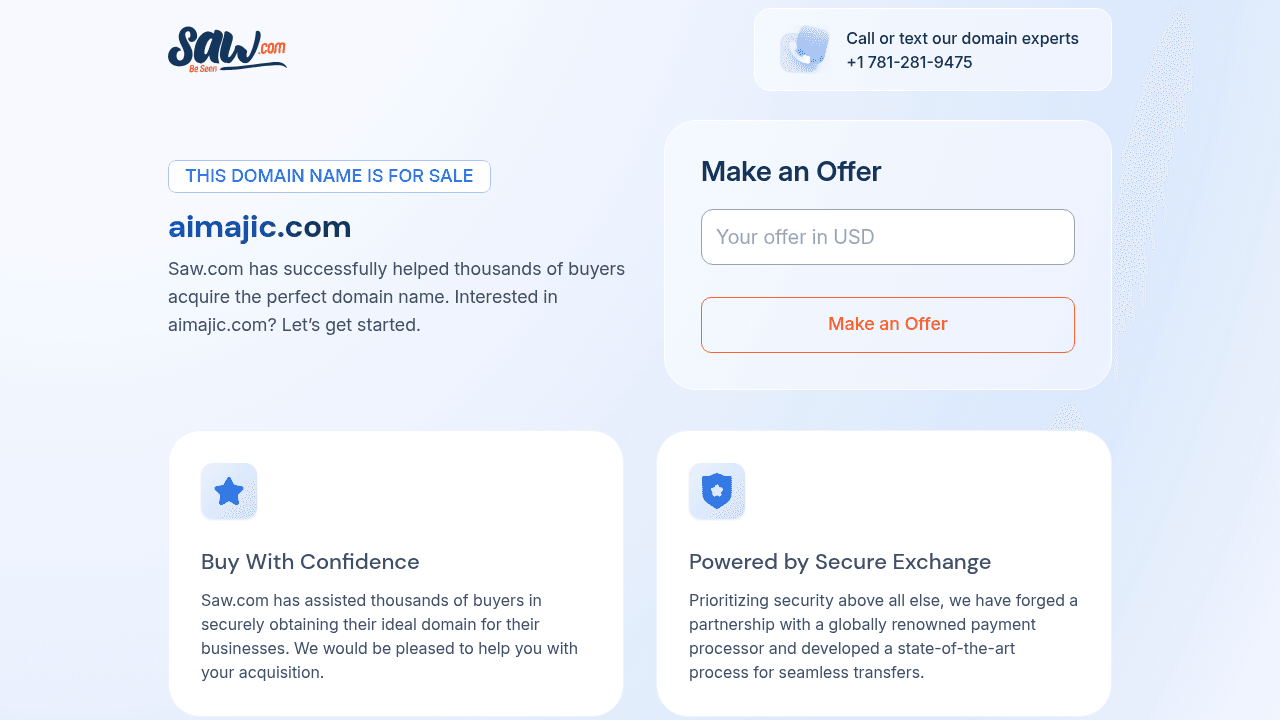Viewport: 1280px width, 720px height.
Task: Click the 'Be Seen' tagline under the logo
Action: [x=203, y=70]
